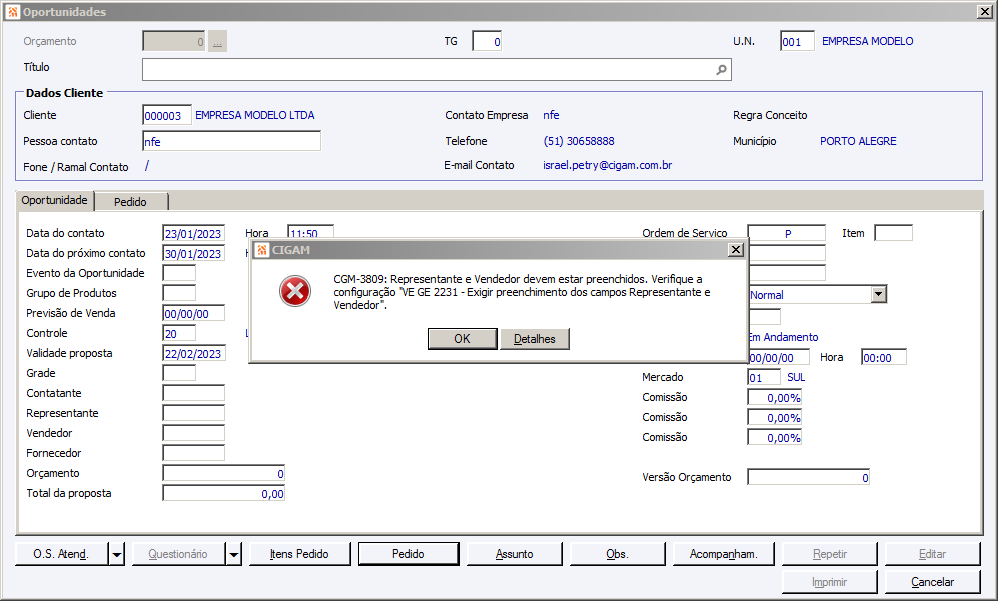Click the Cliente code field 000003
The height and width of the screenshot is (601, 998).
coord(167,115)
